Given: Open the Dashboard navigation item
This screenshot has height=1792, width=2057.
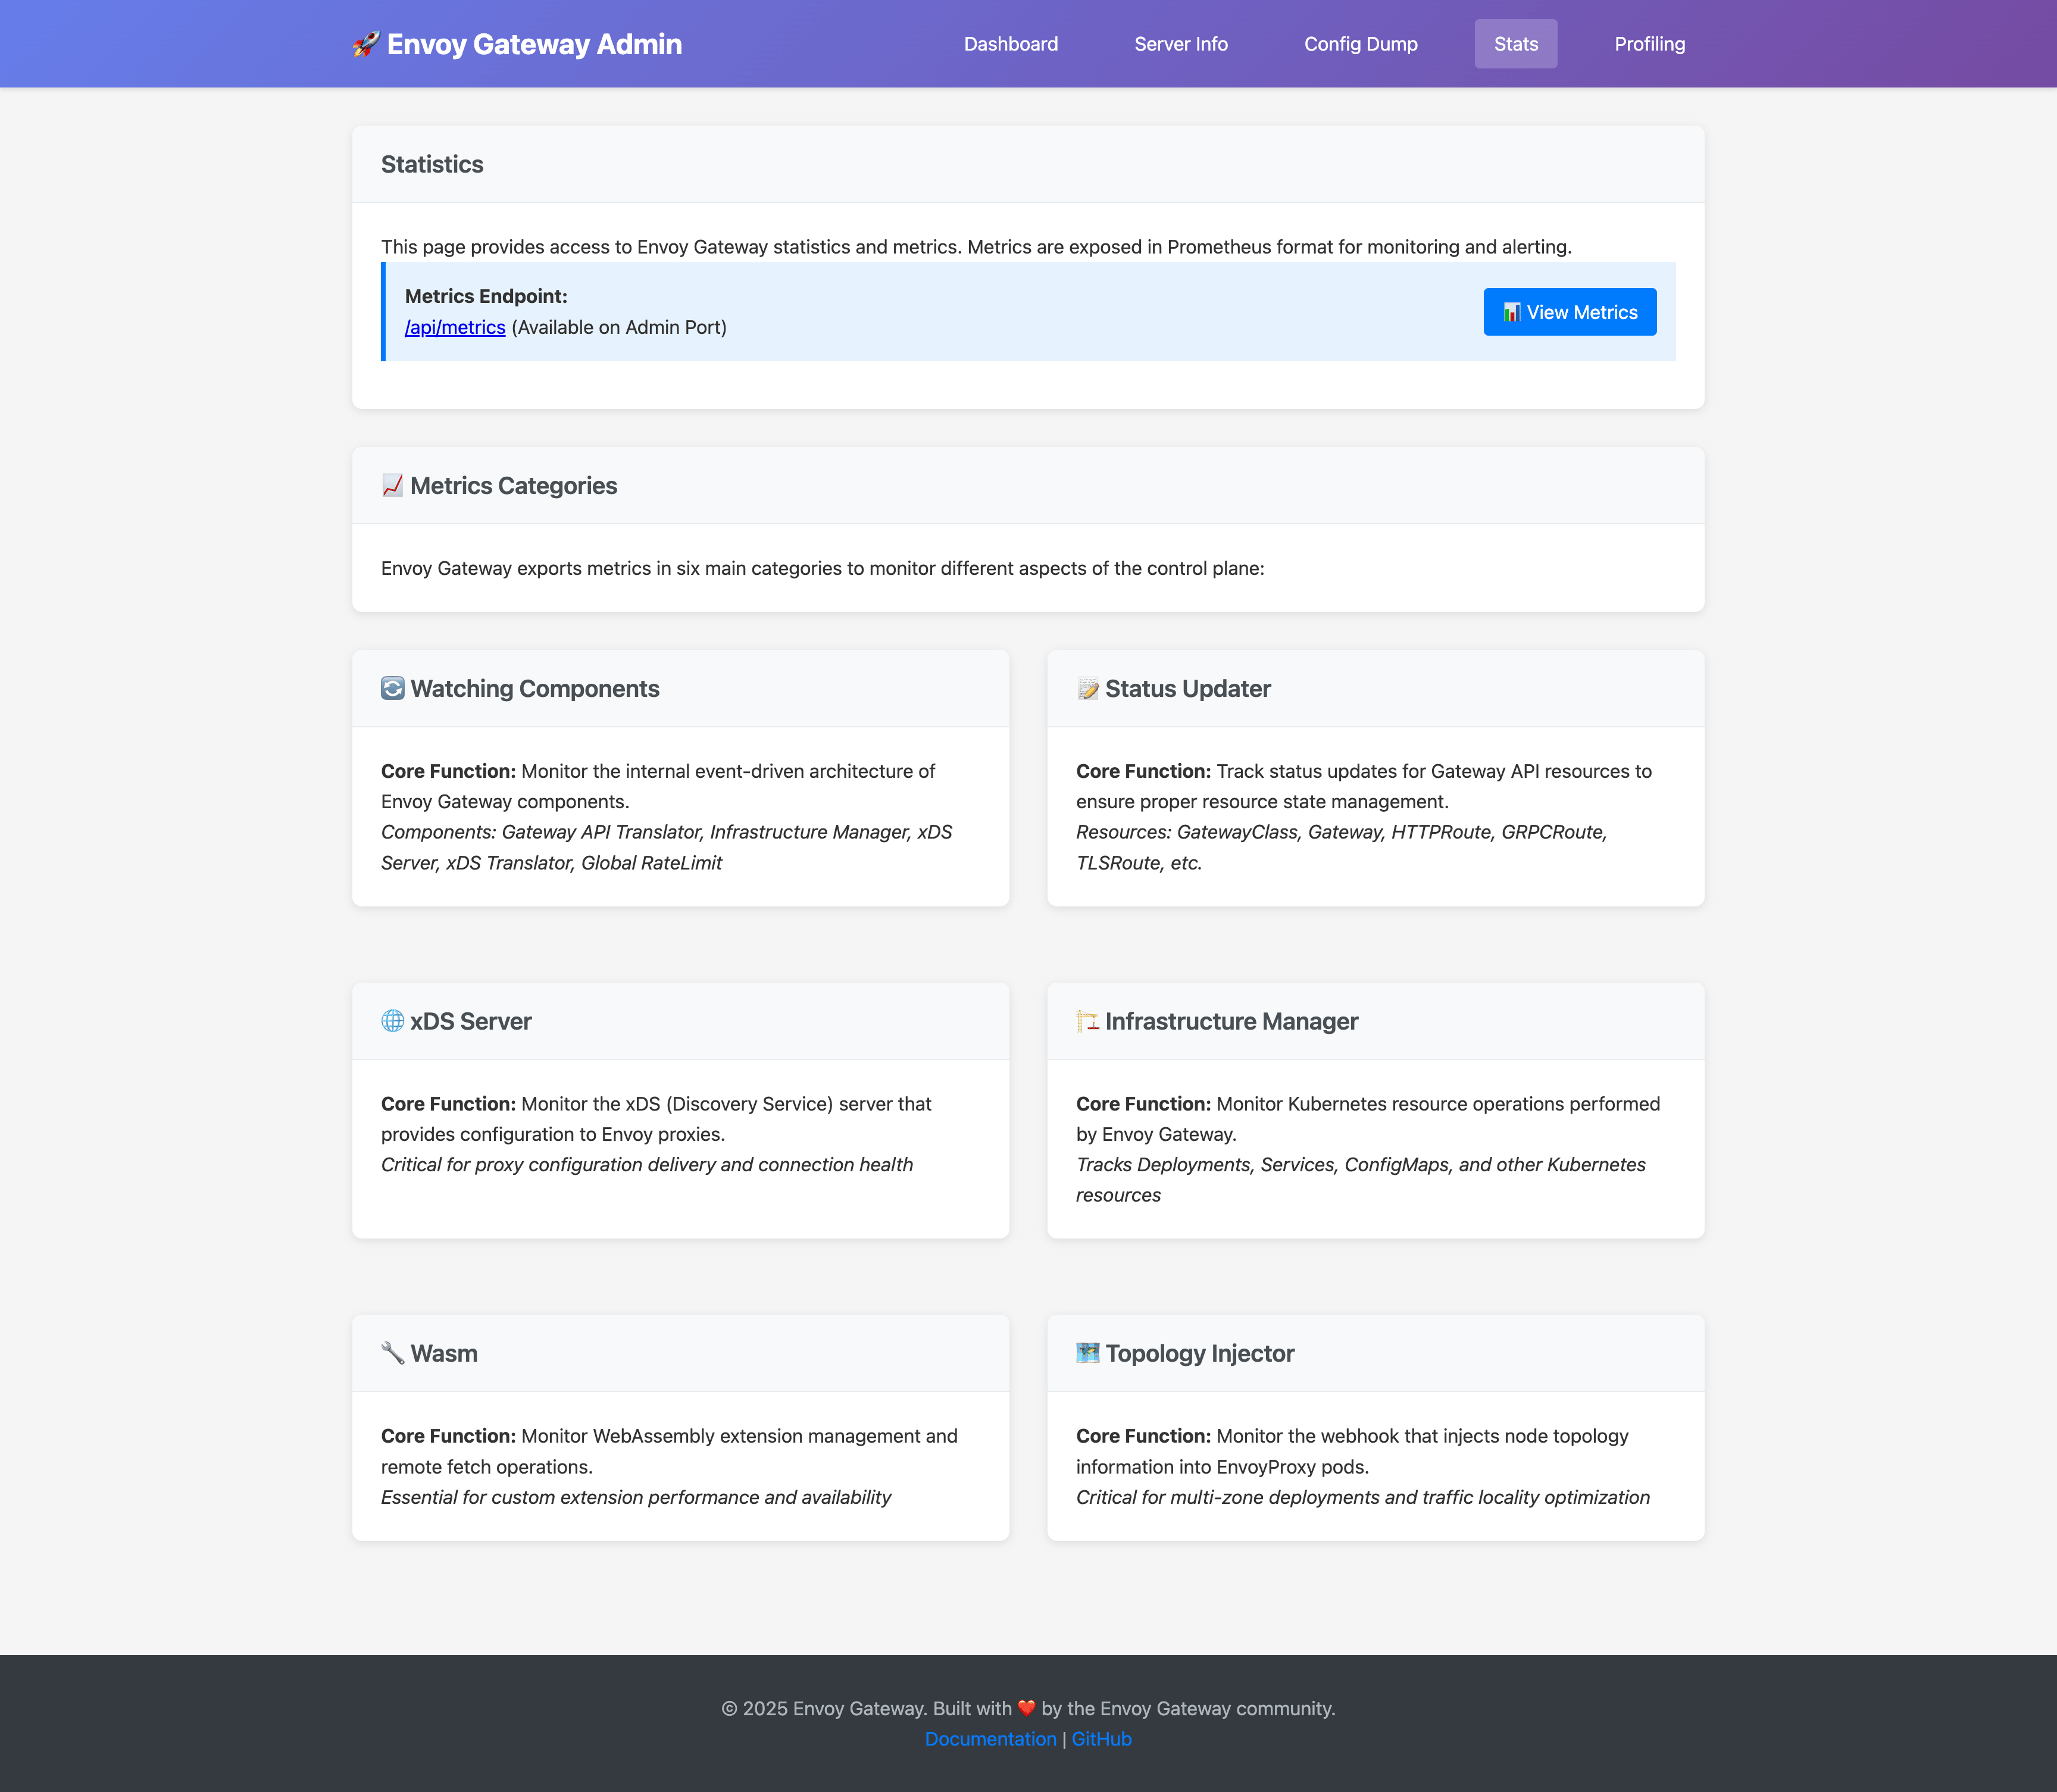Looking at the screenshot, I should (x=1011, y=44).
